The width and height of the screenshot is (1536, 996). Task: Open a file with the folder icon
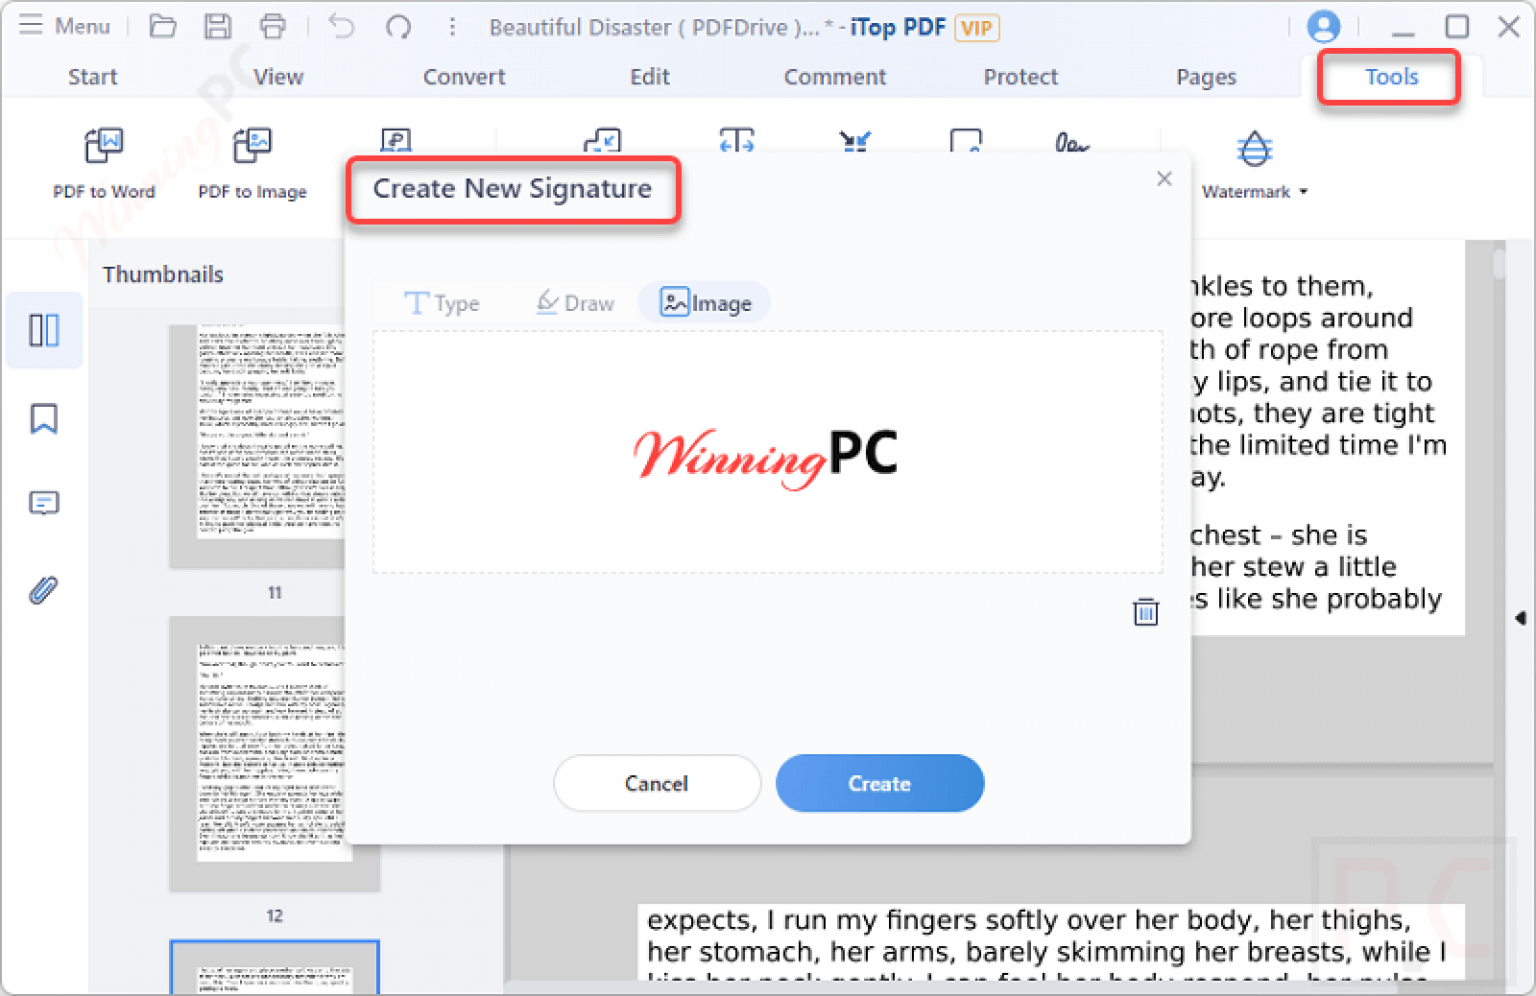tap(163, 26)
